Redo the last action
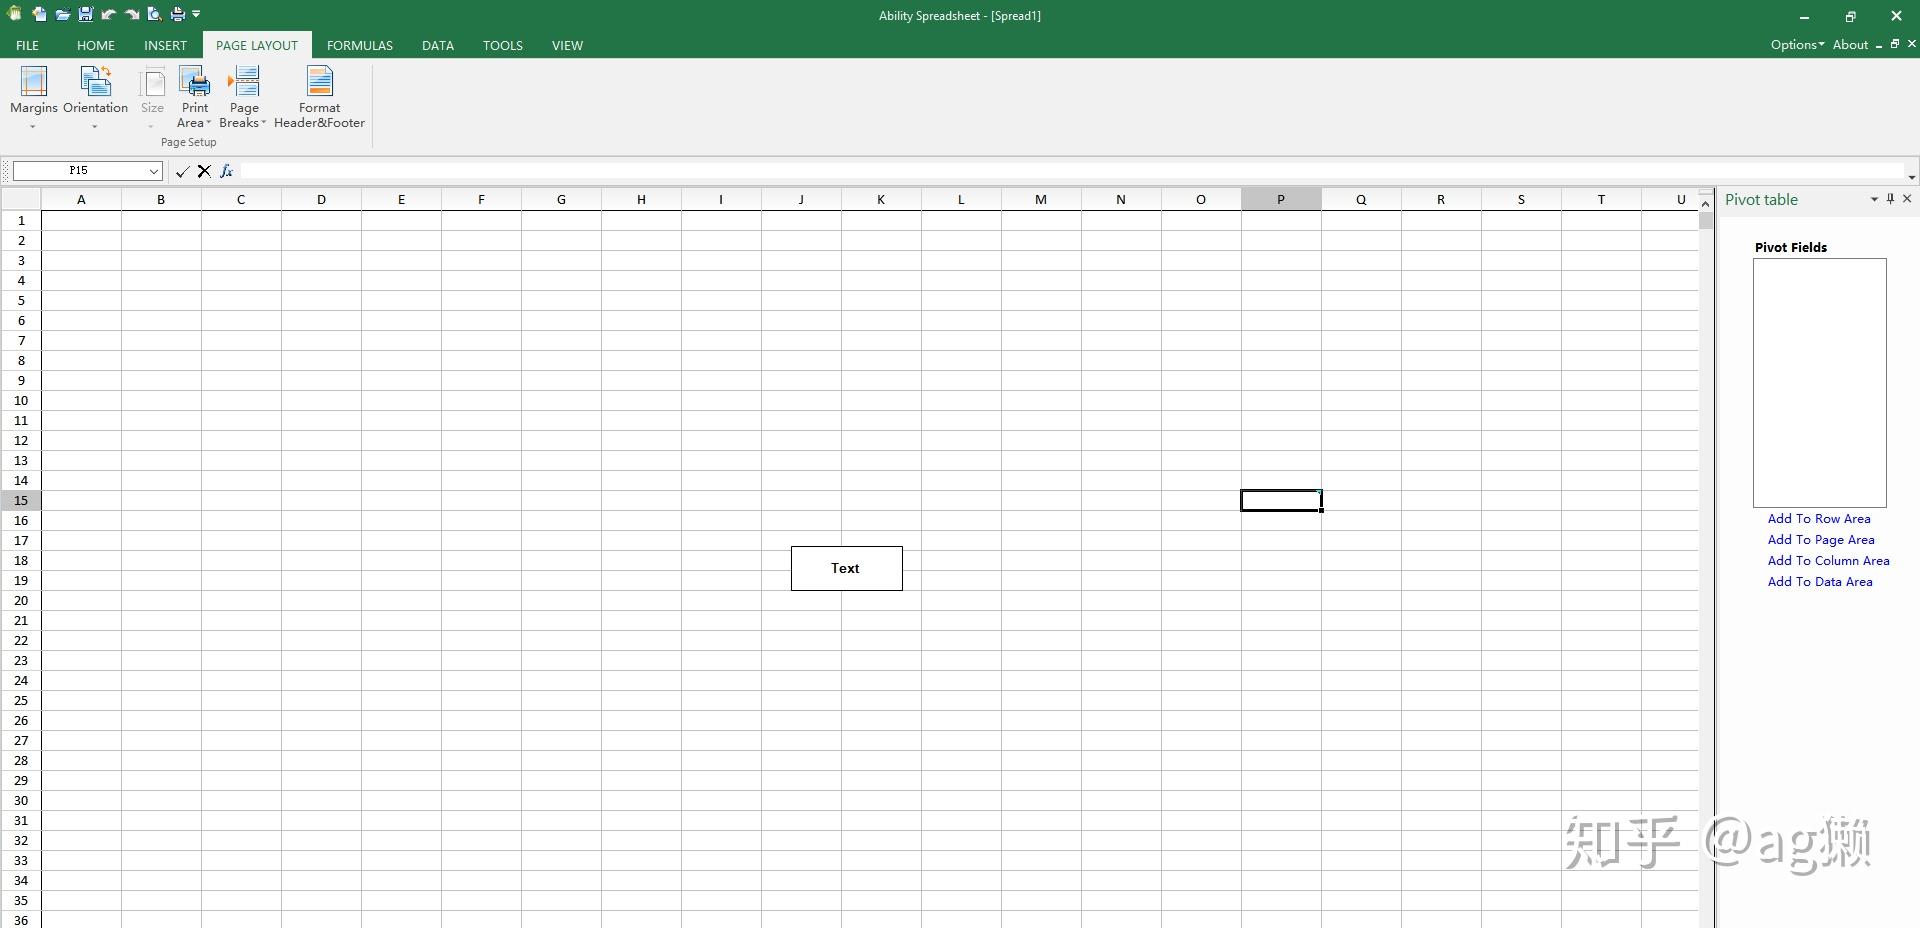Image resolution: width=1920 pixels, height=928 pixels. click(x=131, y=14)
